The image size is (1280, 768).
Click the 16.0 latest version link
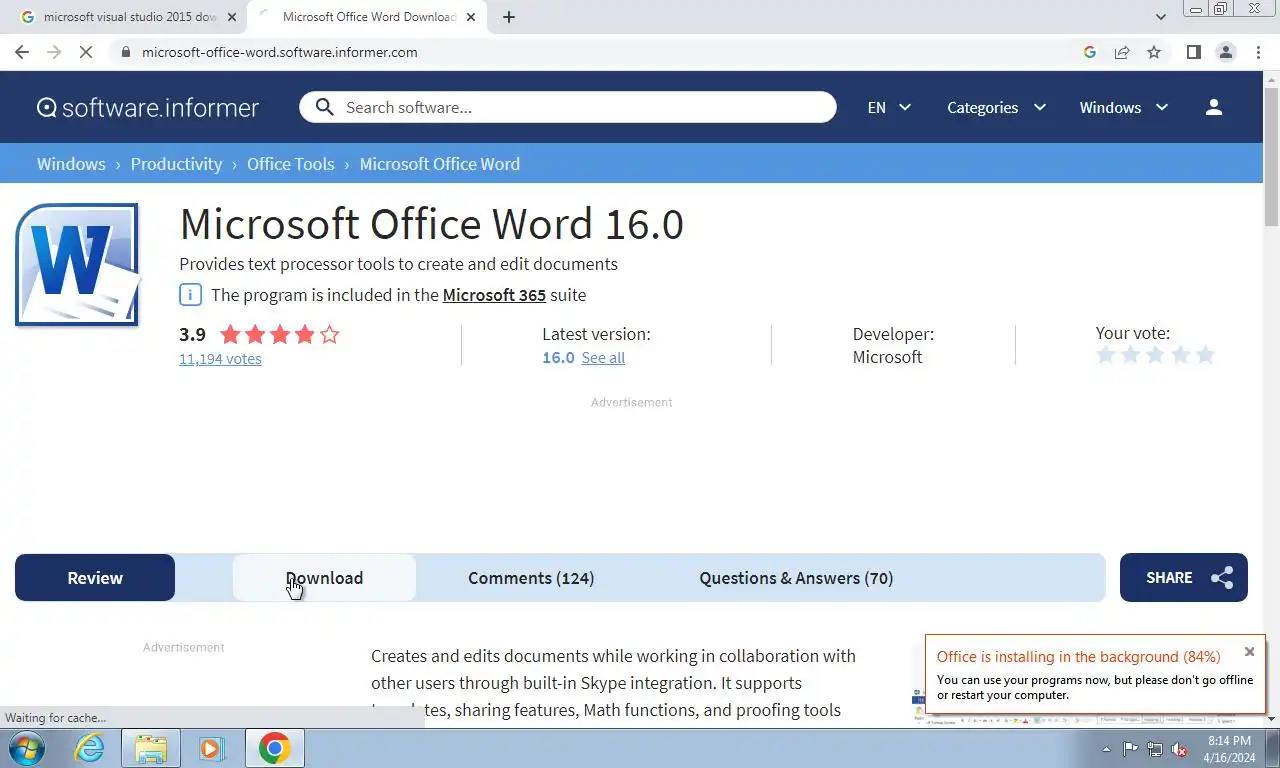(x=558, y=358)
